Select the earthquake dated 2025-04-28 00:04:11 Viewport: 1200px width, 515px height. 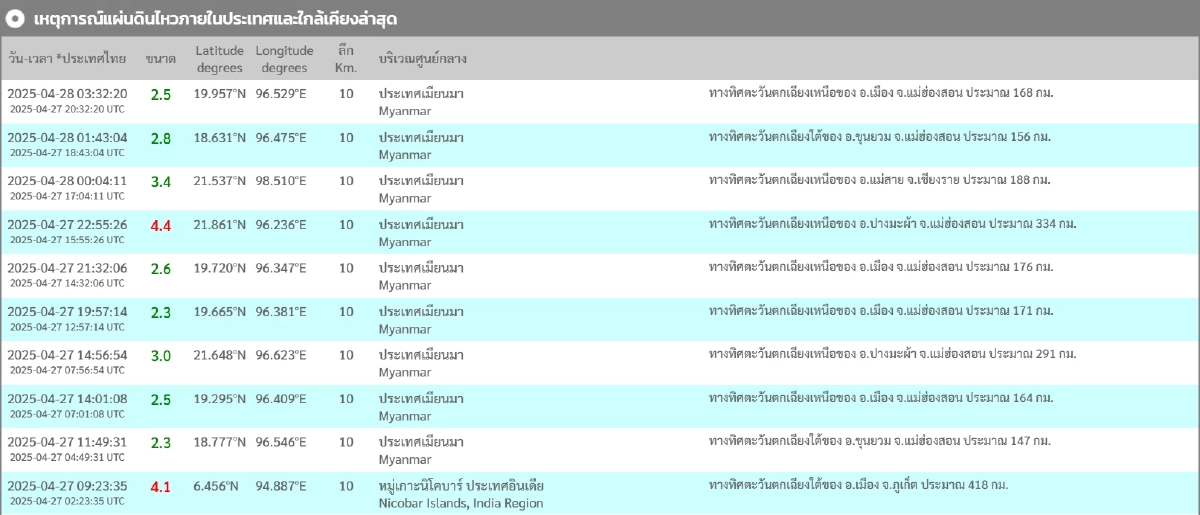pos(600,189)
